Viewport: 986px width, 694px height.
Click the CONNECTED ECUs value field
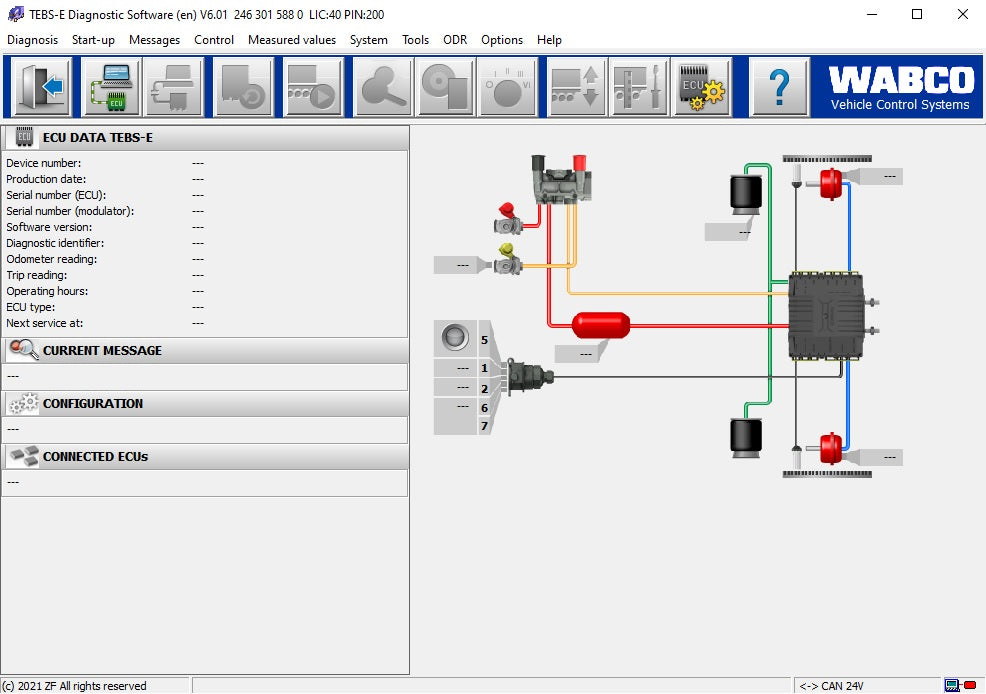click(x=205, y=483)
